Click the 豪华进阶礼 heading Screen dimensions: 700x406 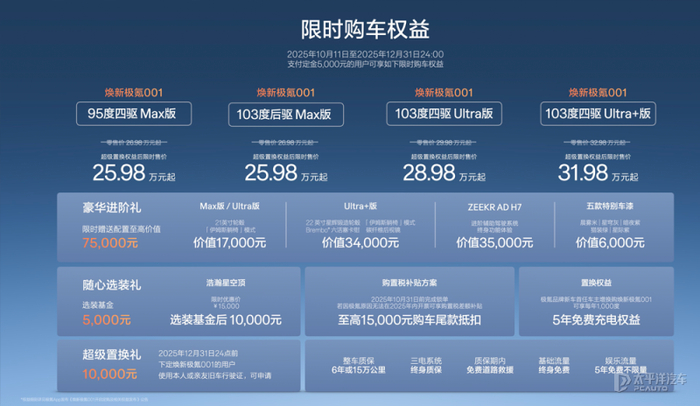112,208
